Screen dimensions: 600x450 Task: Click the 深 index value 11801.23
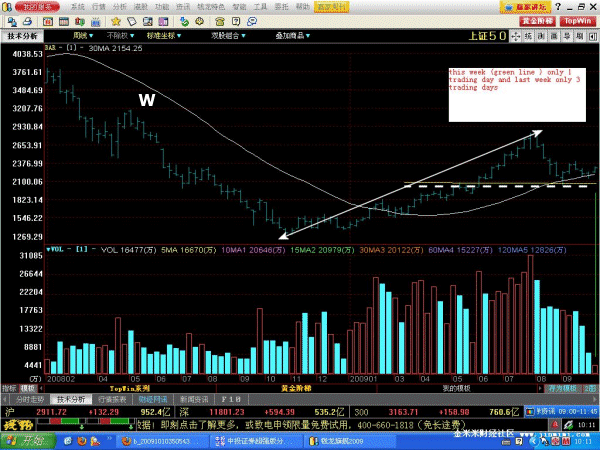(x=227, y=412)
